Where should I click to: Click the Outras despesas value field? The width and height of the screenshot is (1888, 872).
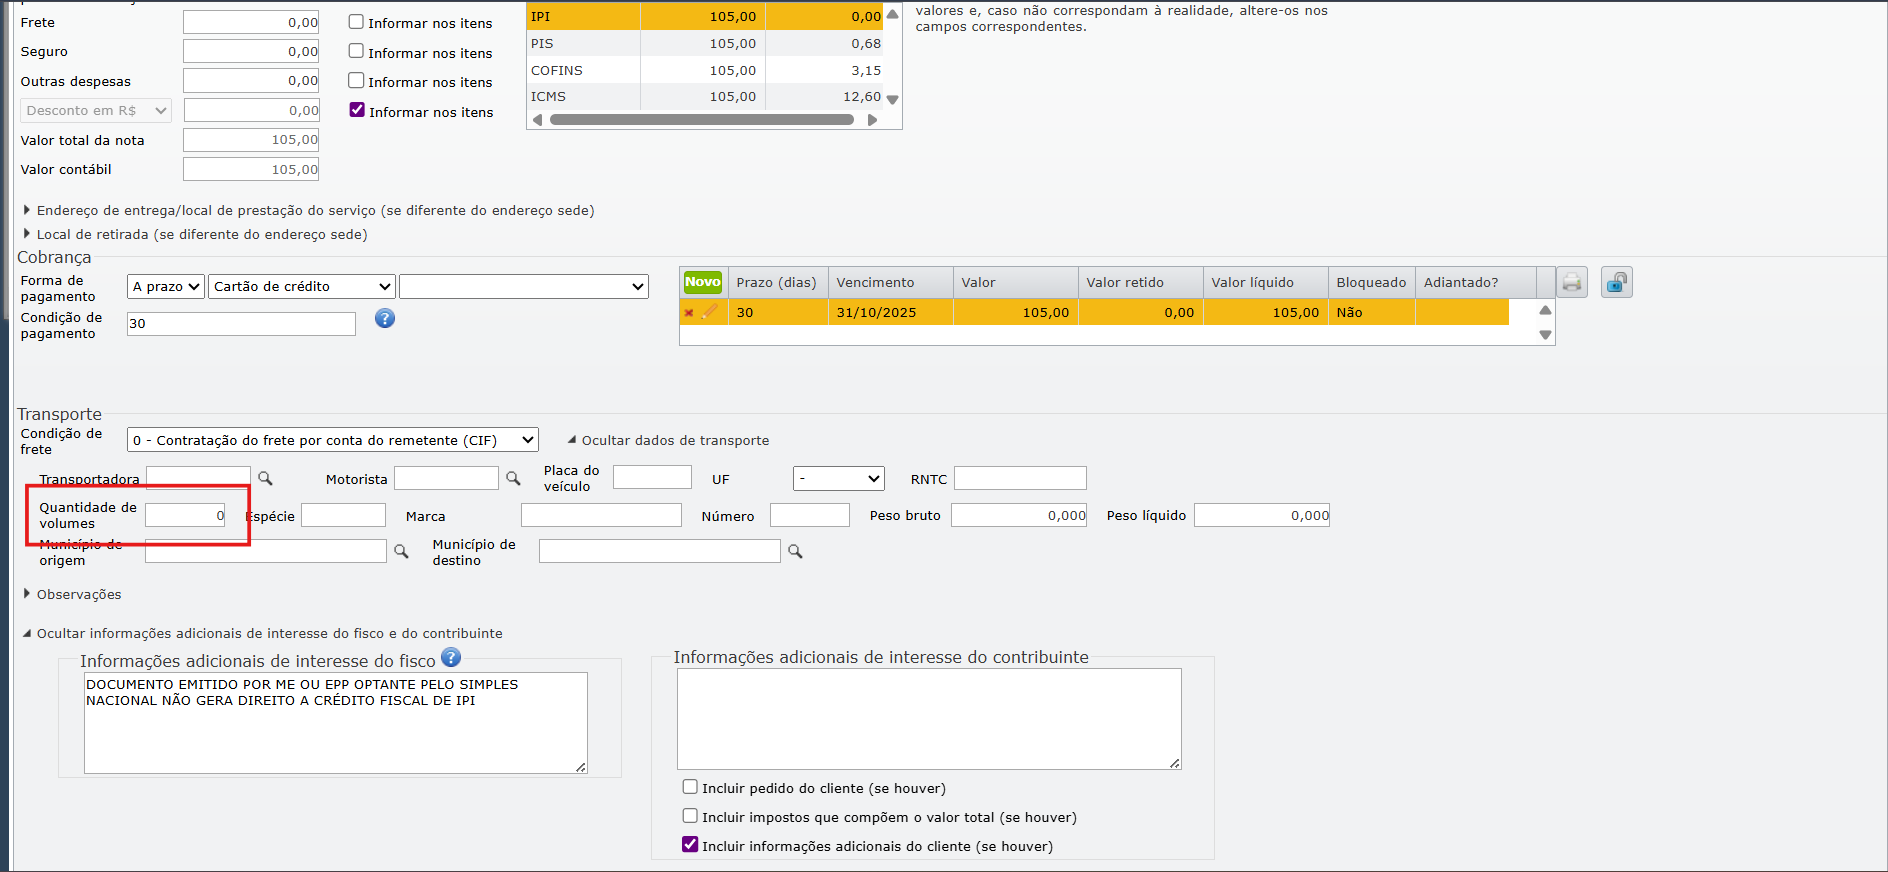click(x=251, y=80)
